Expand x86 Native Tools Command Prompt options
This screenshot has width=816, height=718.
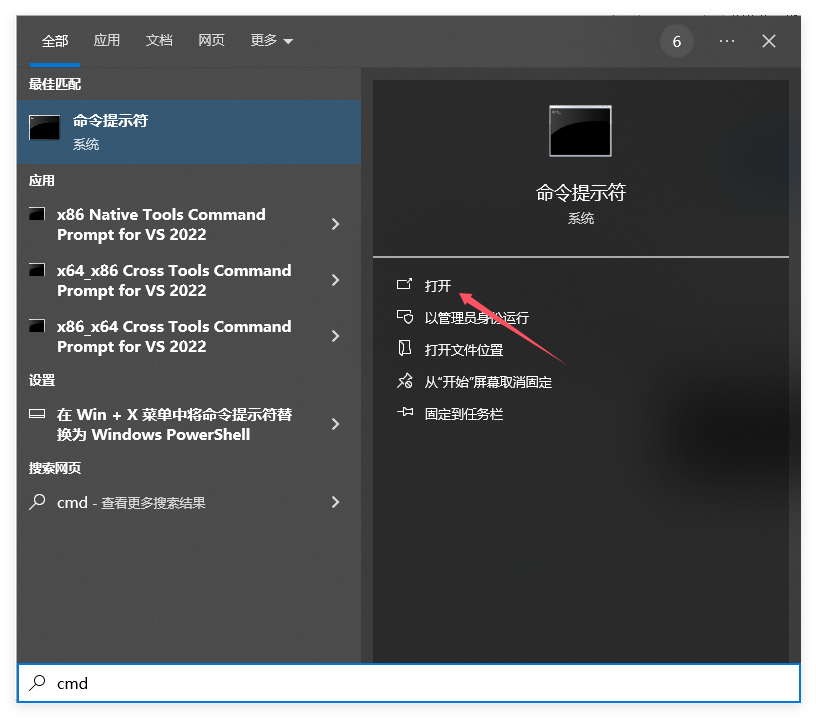pyautogui.click(x=335, y=224)
